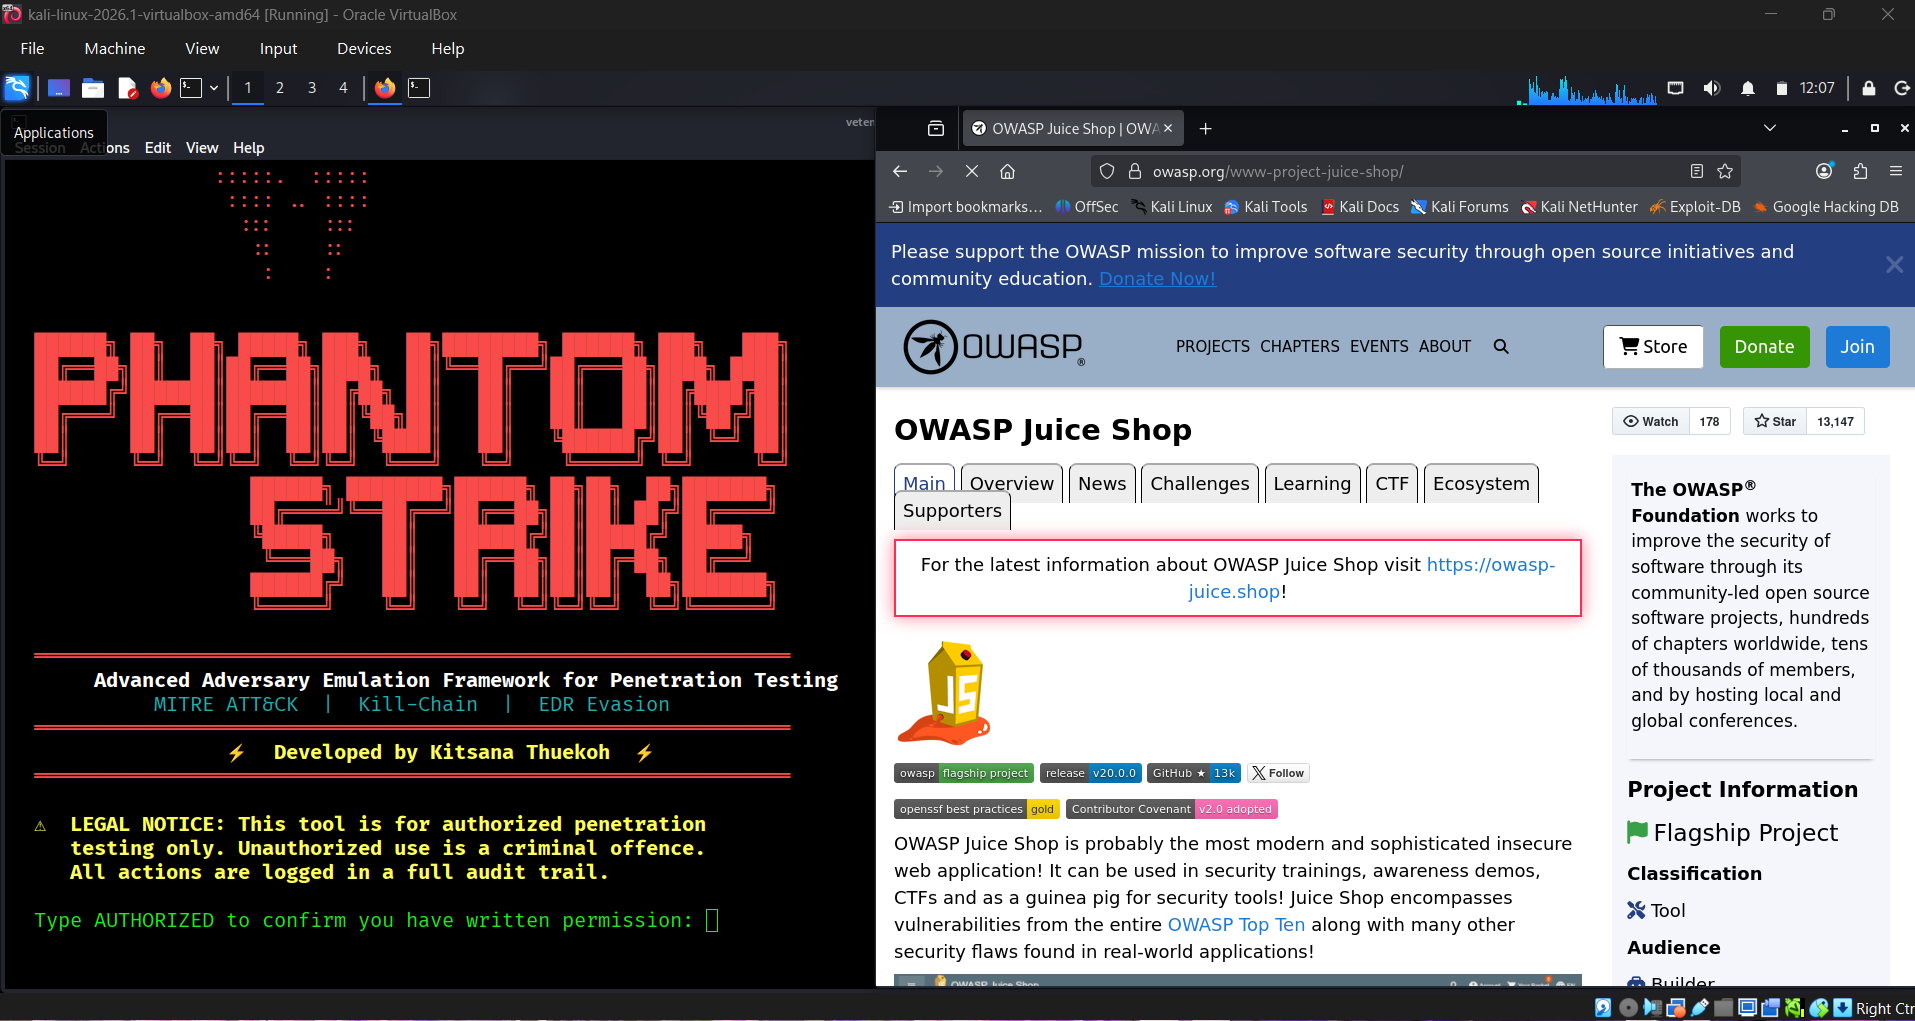Click the VirtualBox USB devices status icon

pyautogui.click(x=1699, y=1008)
